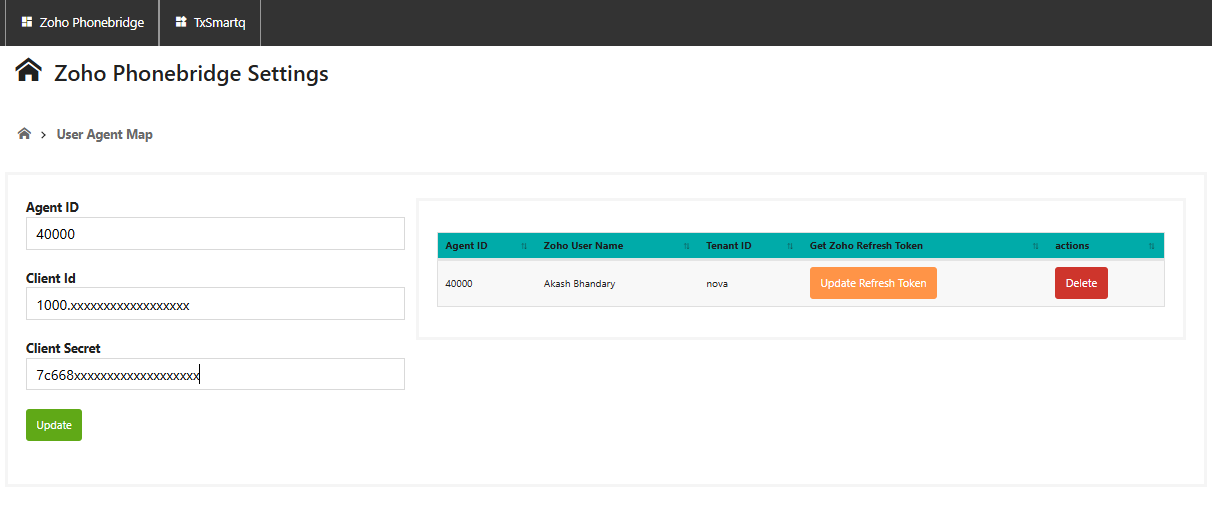
Task: Click the large home icon in page title
Action: click(29, 71)
